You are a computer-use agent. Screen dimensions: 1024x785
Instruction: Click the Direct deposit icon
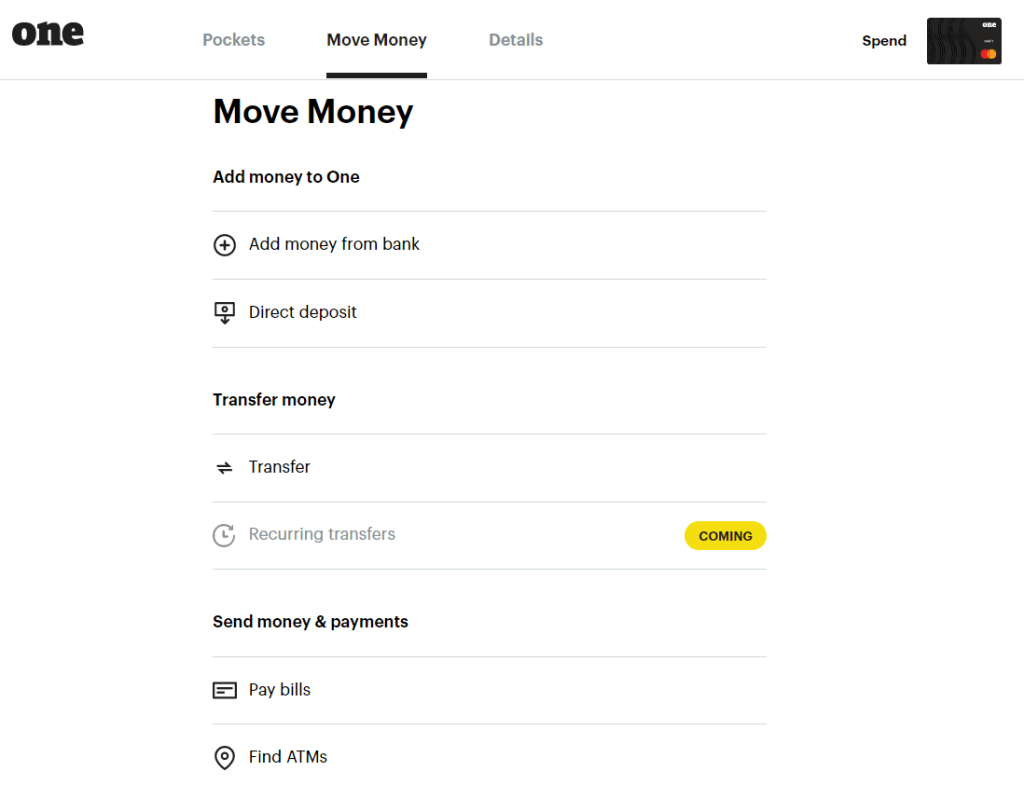[225, 313]
